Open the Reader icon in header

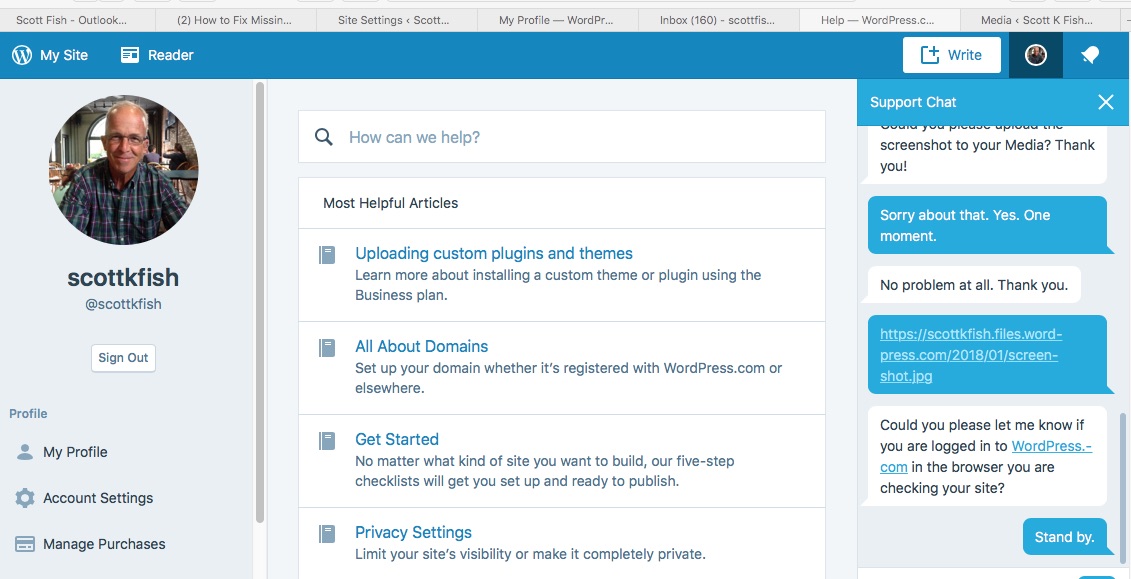click(x=130, y=55)
